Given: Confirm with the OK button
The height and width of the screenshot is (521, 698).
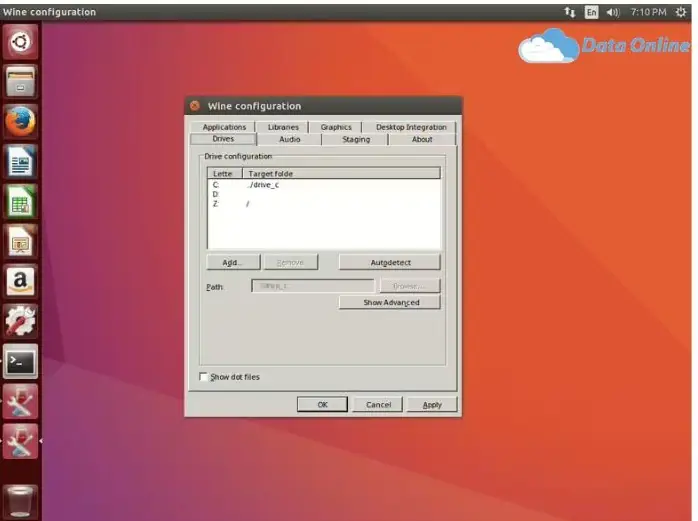Looking at the screenshot, I should coord(322,404).
